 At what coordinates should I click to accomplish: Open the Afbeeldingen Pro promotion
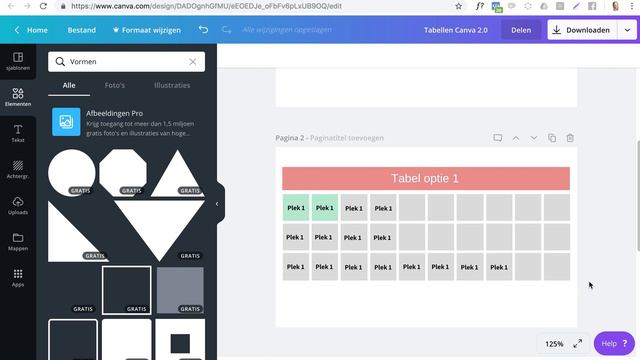pos(127,122)
